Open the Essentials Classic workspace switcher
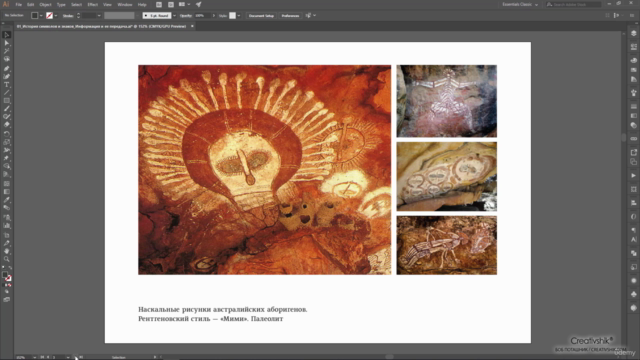Viewport: 640px width, 360px height. [x=520, y=4]
